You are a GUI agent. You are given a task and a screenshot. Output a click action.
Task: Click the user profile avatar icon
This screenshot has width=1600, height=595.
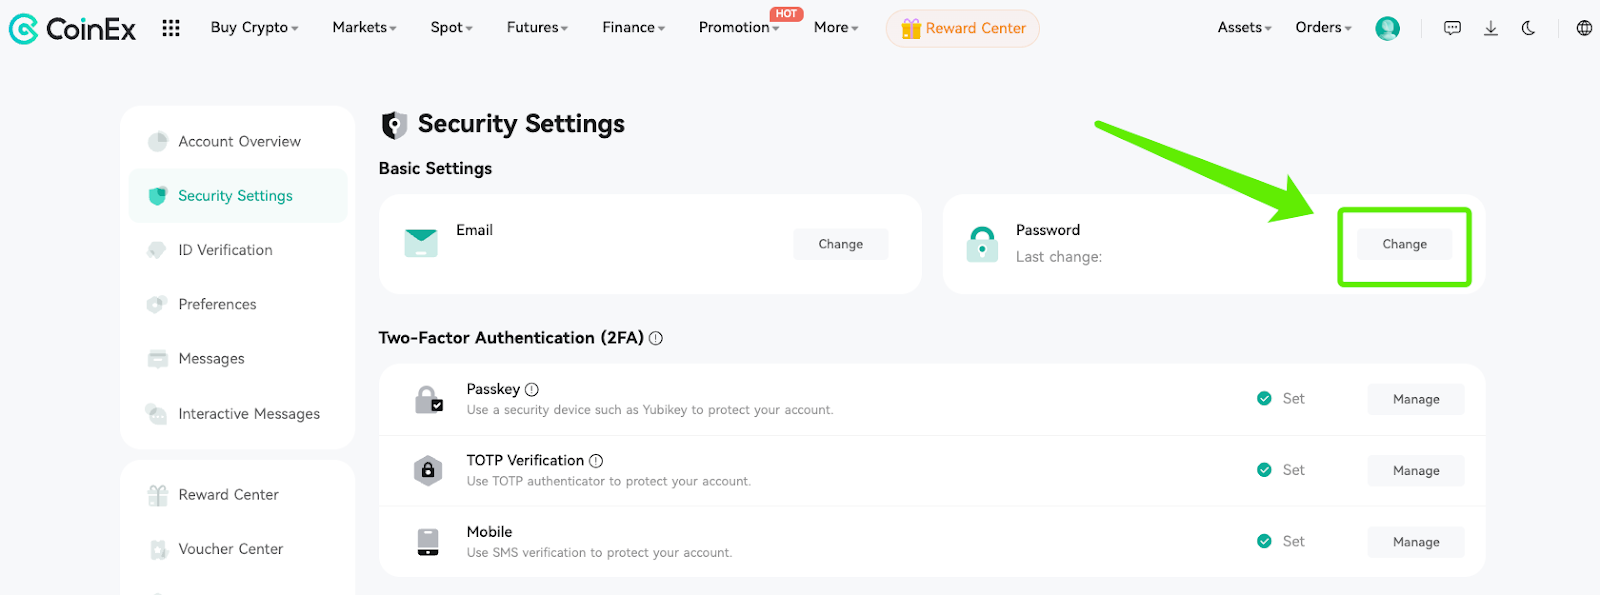pos(1387,28)
